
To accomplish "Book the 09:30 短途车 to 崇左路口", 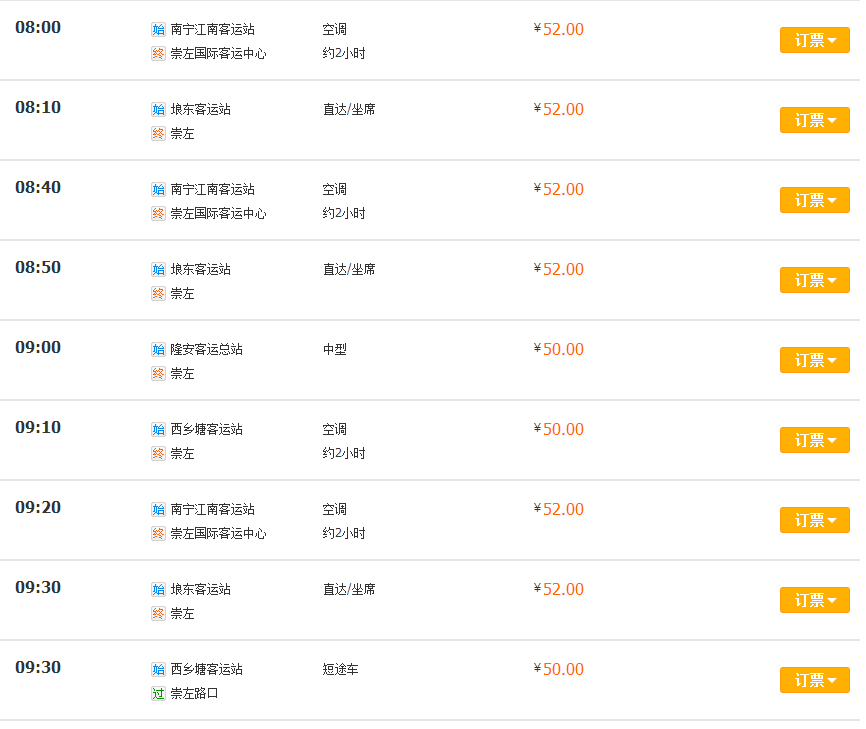I will (x=814, y=680).
